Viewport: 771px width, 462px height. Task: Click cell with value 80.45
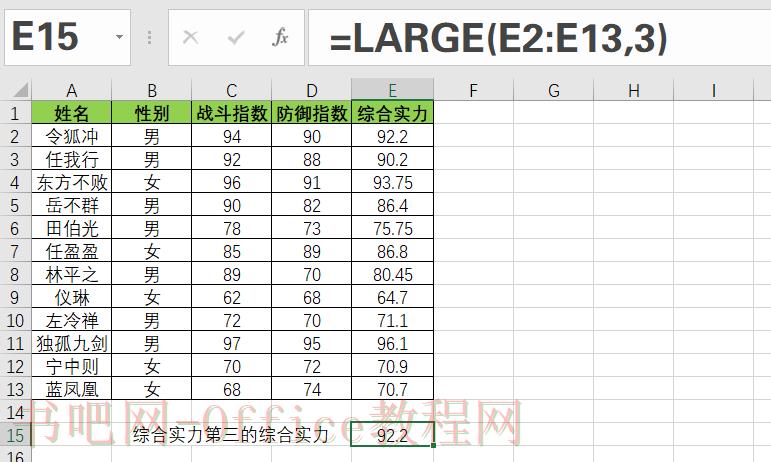[x=392, y=274]
